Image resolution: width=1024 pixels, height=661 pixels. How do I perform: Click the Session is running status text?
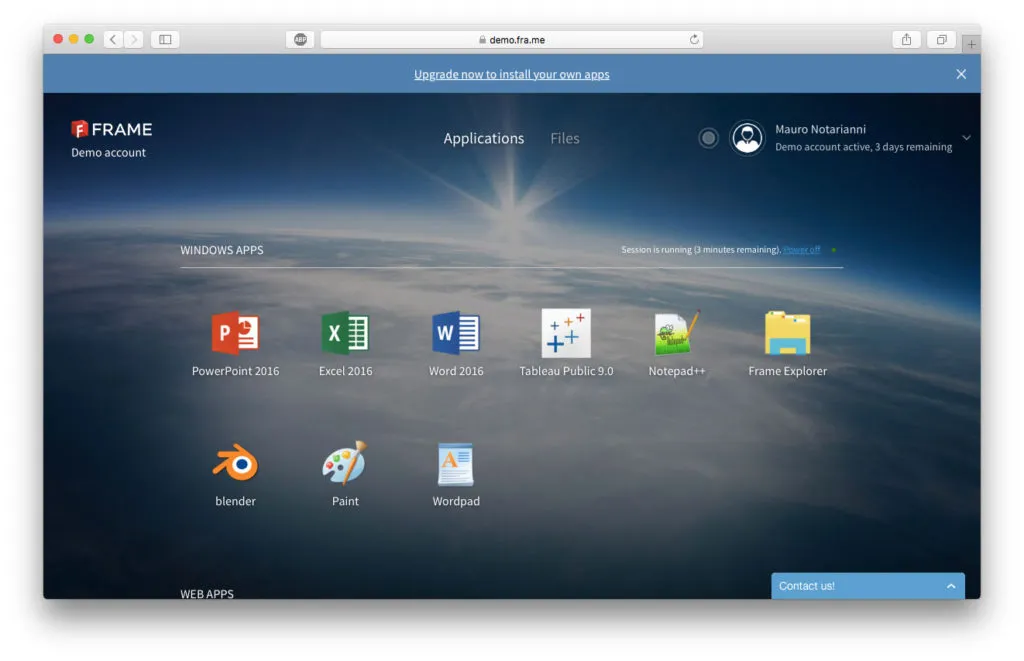[x=700, y=250]
